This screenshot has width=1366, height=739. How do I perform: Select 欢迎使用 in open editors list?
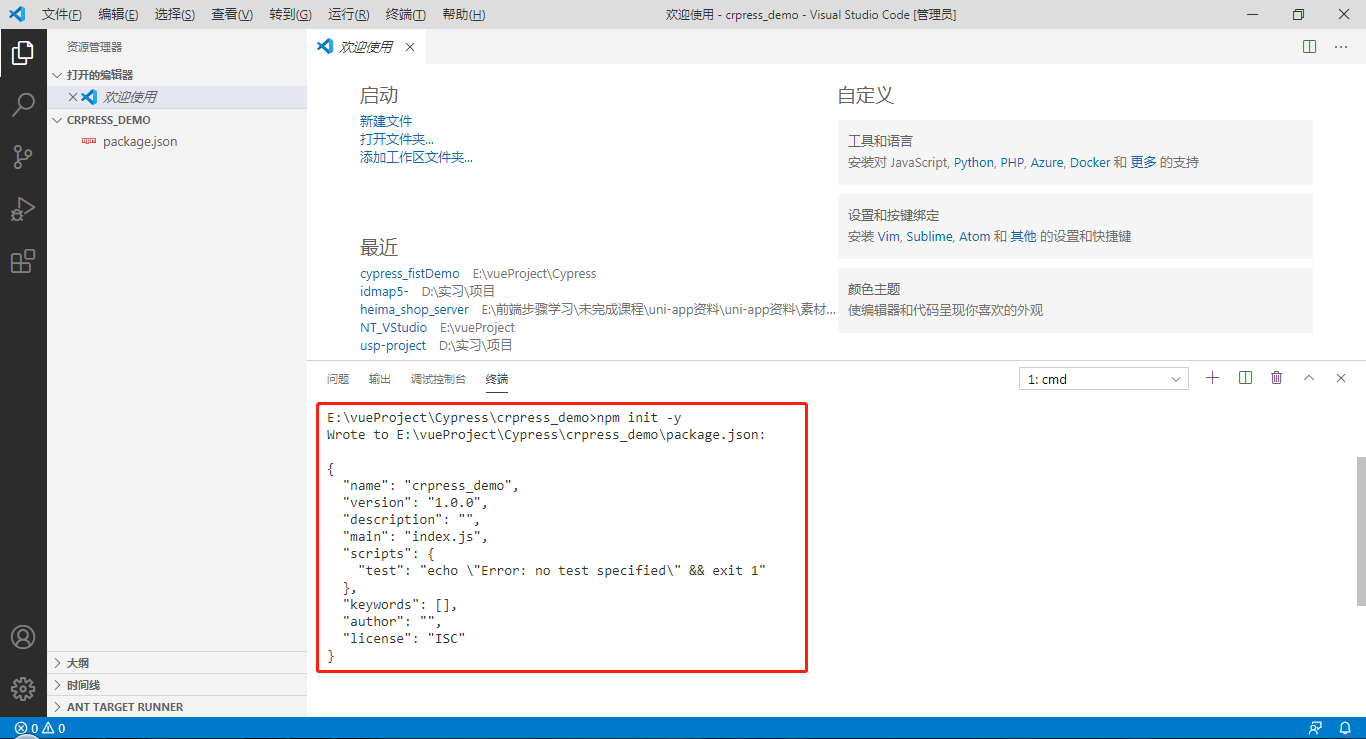point(130,97)
